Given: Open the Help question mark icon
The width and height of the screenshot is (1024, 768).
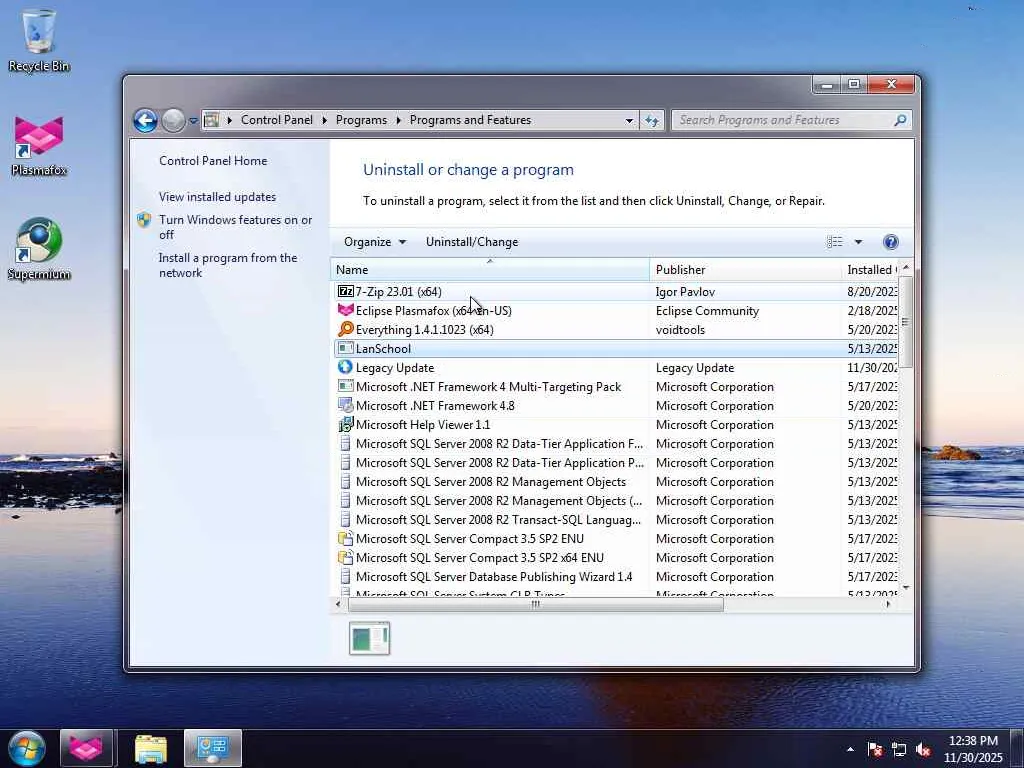Looking at the screenshot, I should 890,242.
